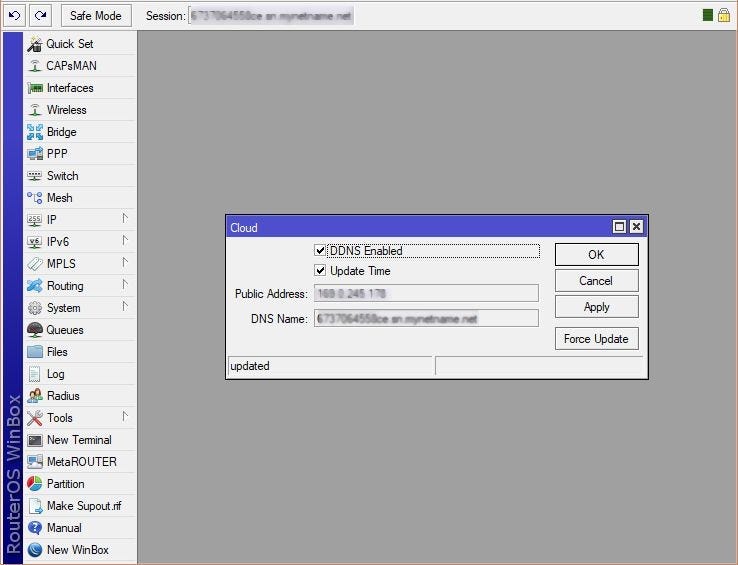Expand the MPLS submenu arrow
Viewport: 738px width, 565px height.
click(125, 262)
